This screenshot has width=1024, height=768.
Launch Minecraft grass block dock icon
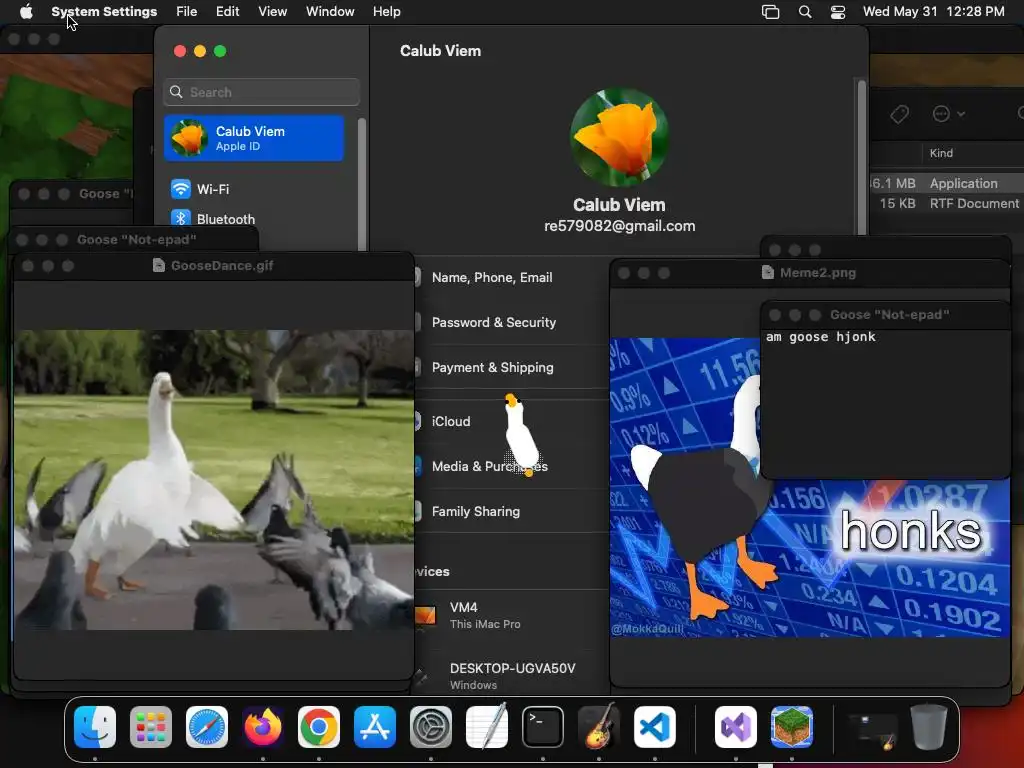click(x=792, y=727)
